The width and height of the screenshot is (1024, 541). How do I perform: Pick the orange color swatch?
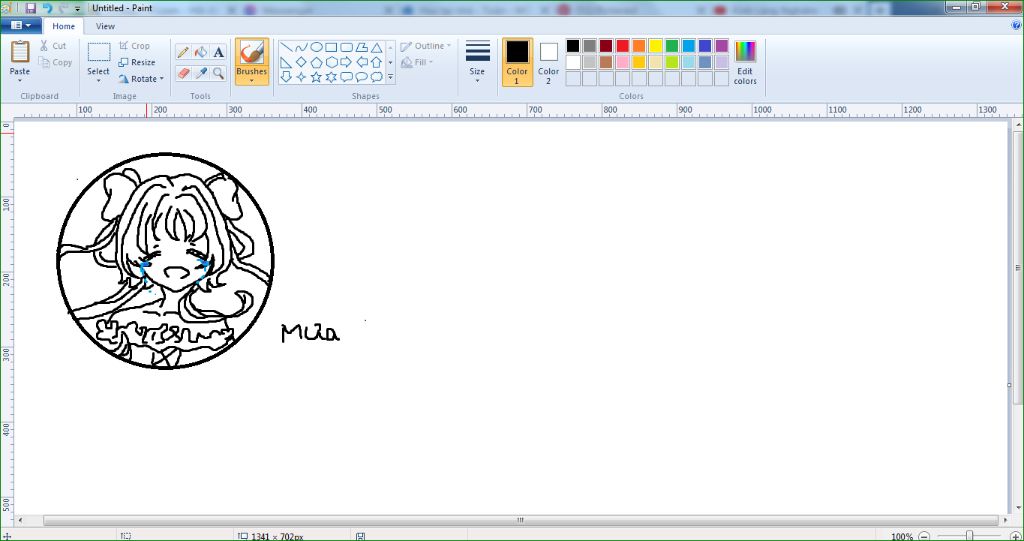(639, 46)
